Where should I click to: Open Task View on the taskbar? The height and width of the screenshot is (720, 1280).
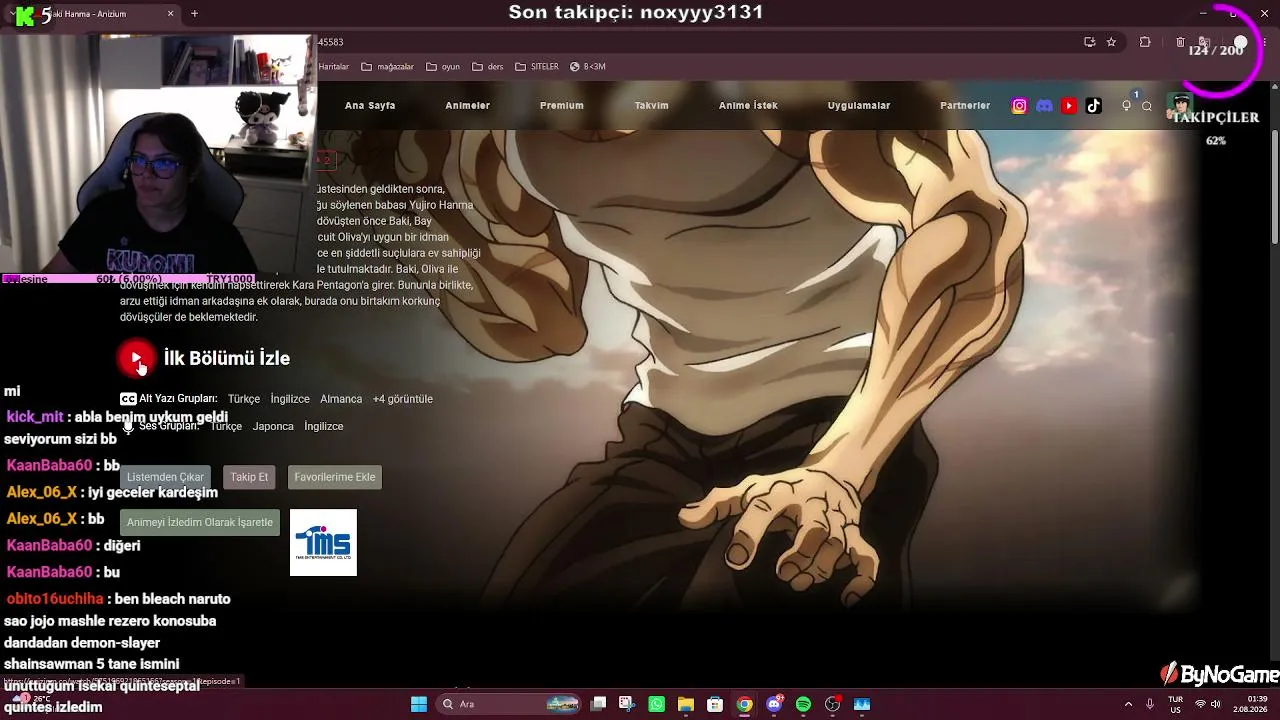pos(598,704)
